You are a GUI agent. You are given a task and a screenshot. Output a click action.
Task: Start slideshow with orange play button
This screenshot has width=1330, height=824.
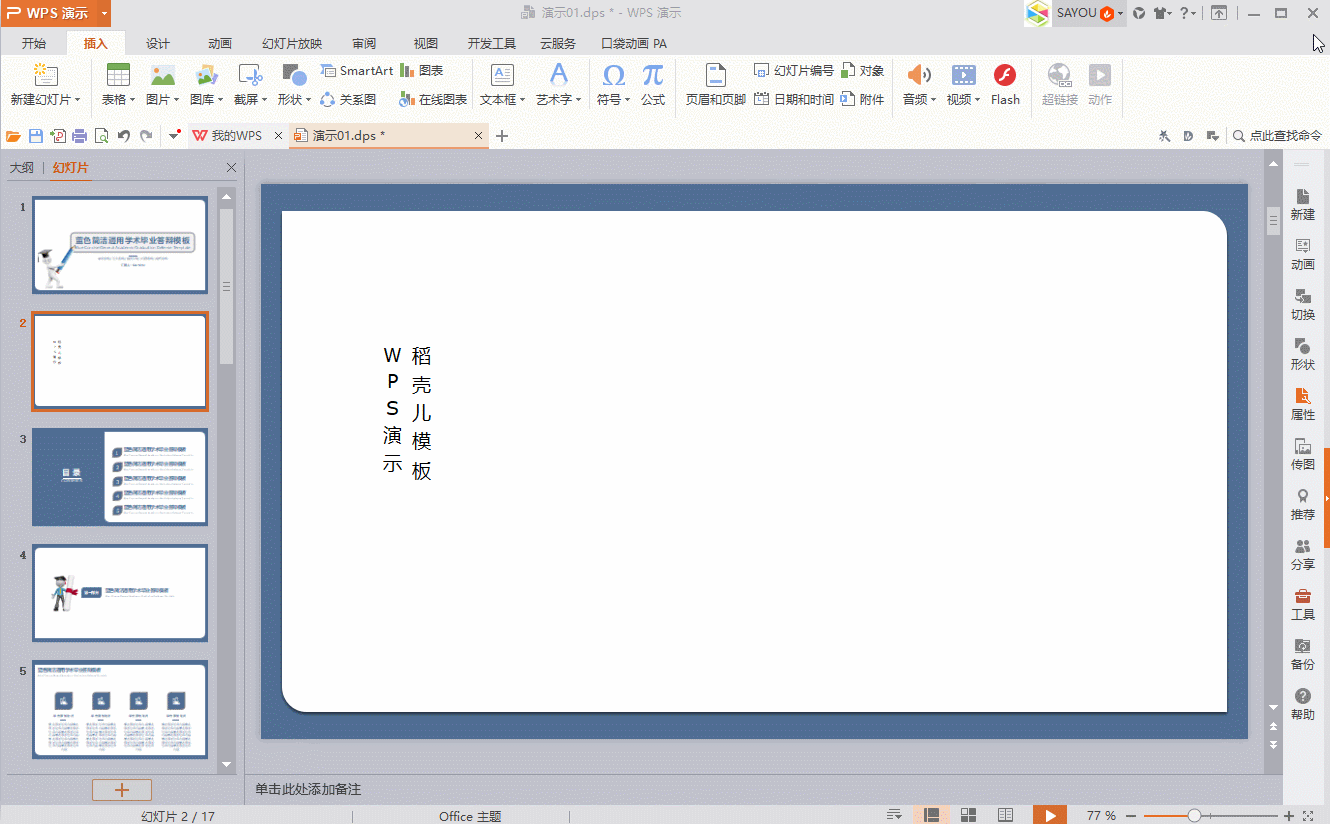pos(1050,815)
